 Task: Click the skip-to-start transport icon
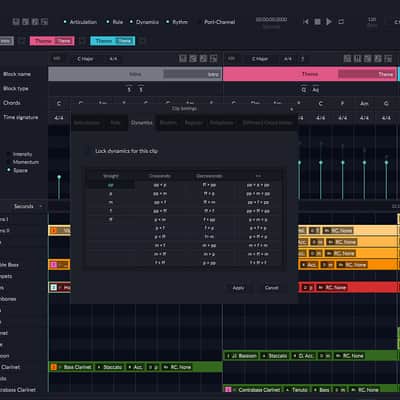[306, 22]
